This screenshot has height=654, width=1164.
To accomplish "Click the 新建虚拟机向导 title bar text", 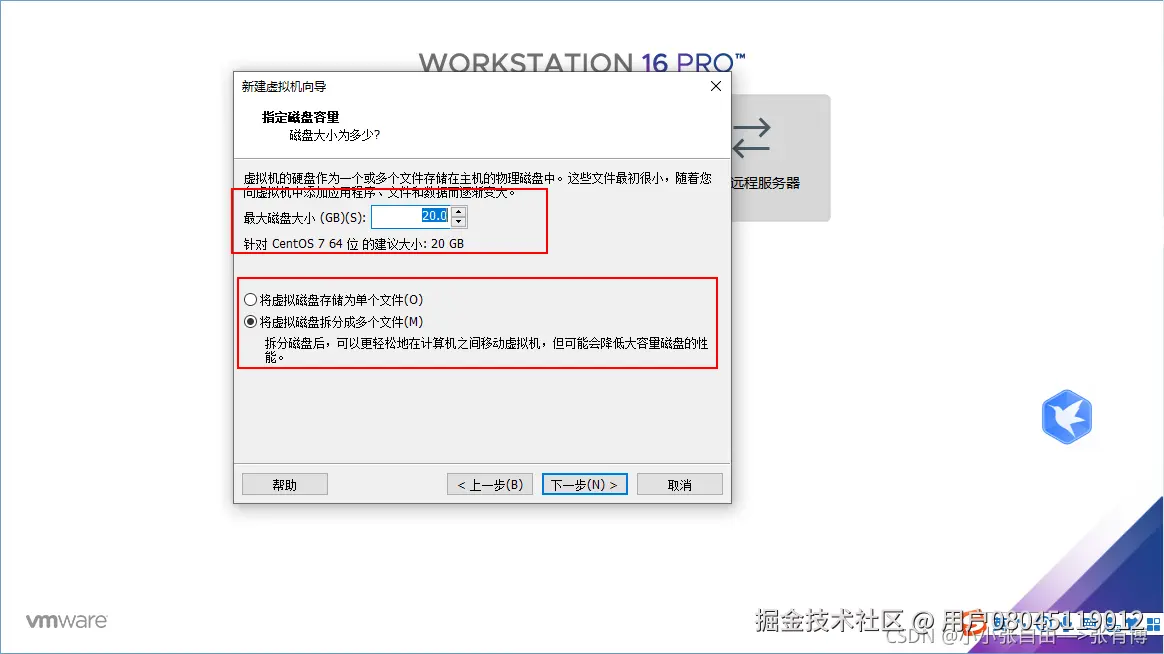I will [284, 86].
